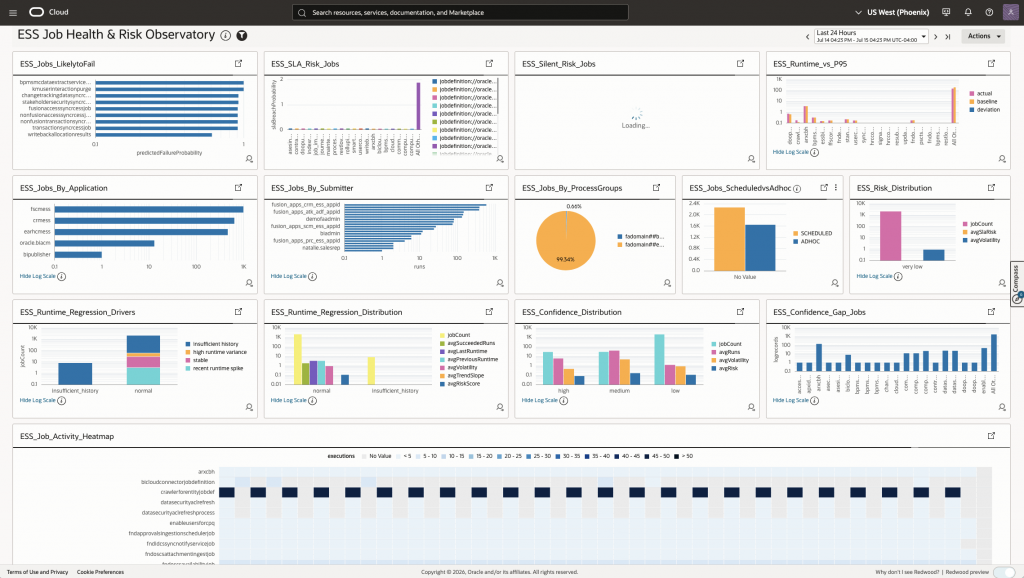Go to the previous time range

coord(807,37)
